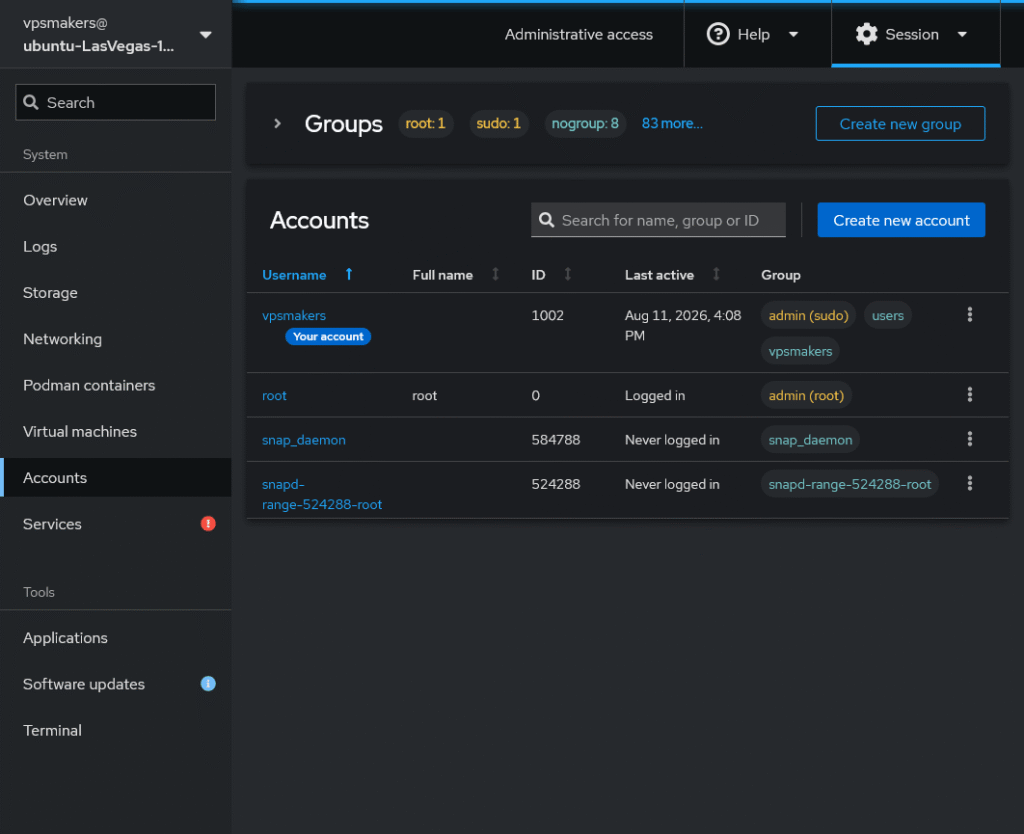Open kebab menu for vpsmakers account

coord(969,315)
